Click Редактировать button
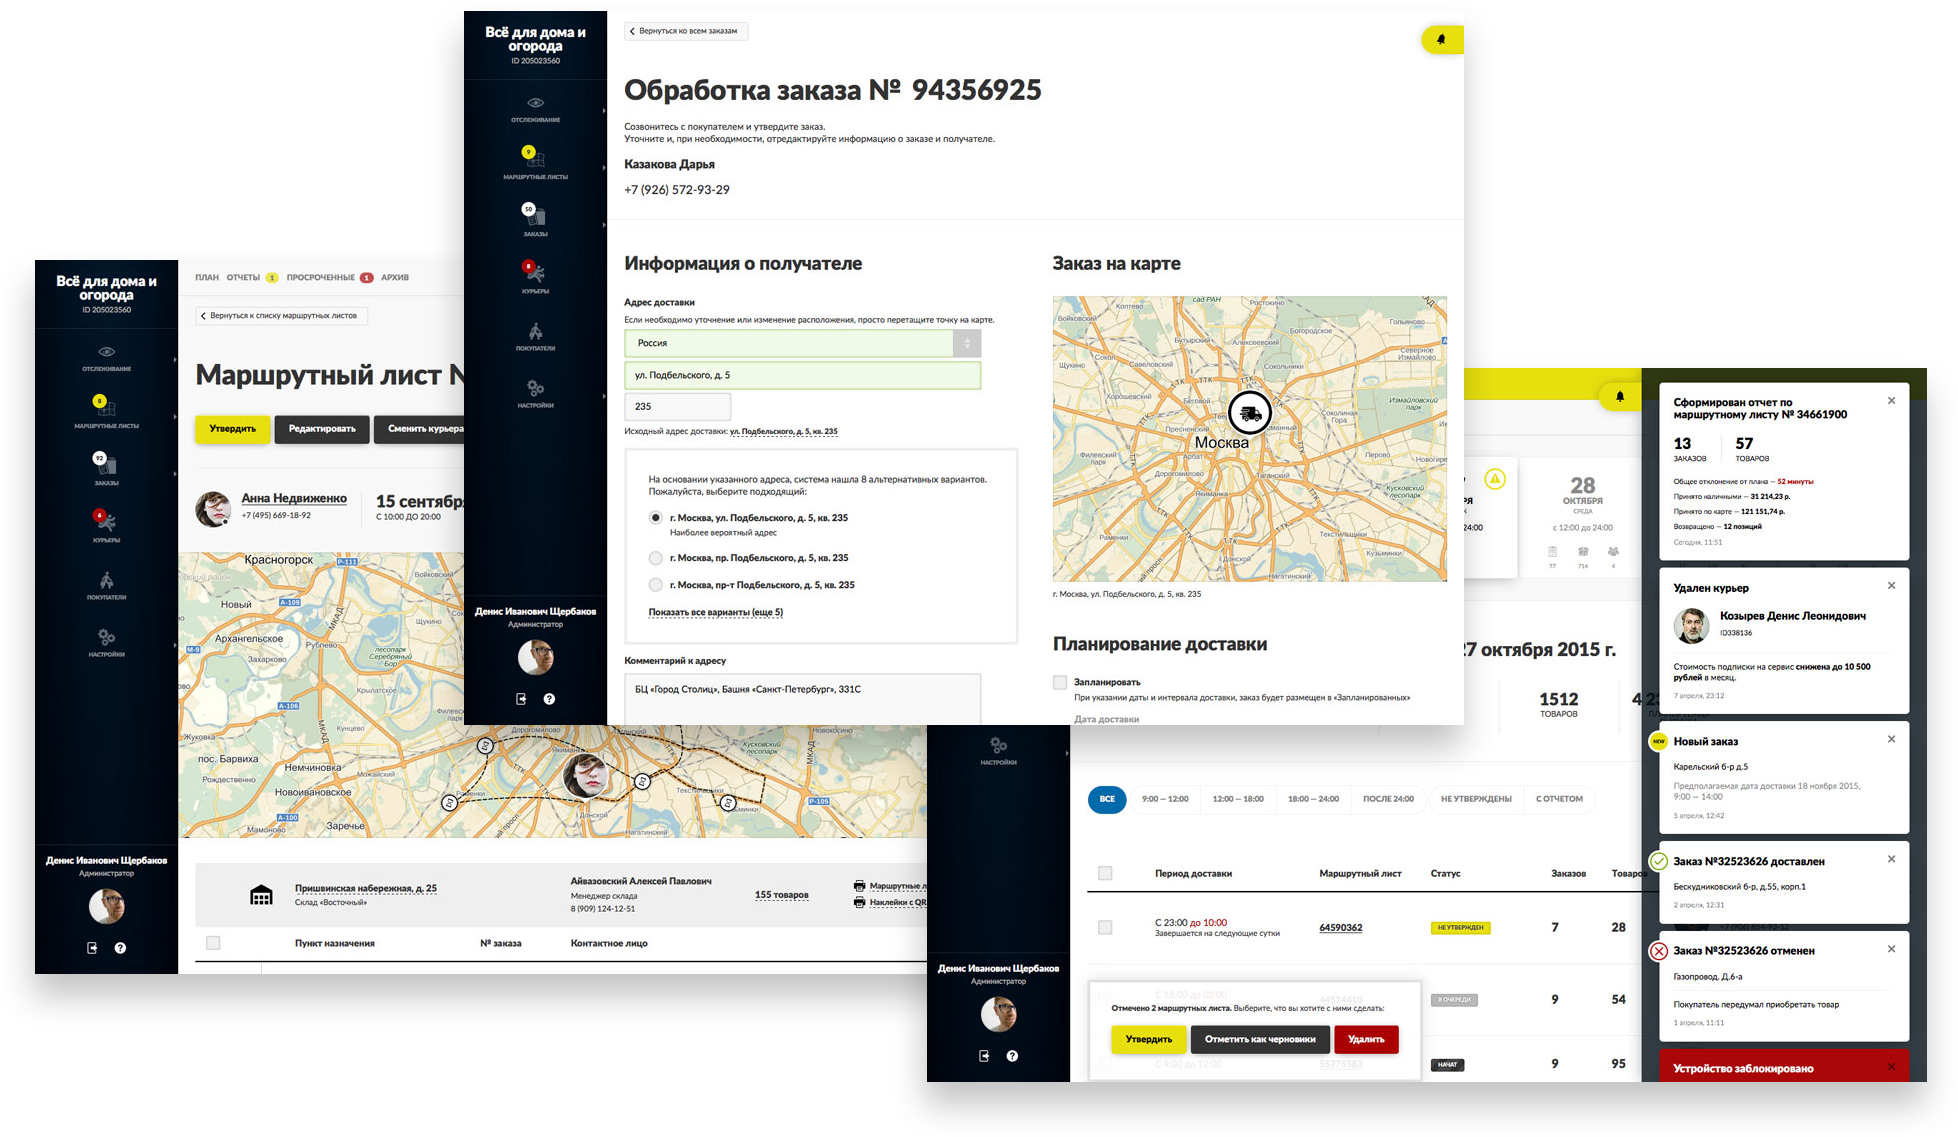This screenshot has width=1958, height=1137. click(322, 429)
